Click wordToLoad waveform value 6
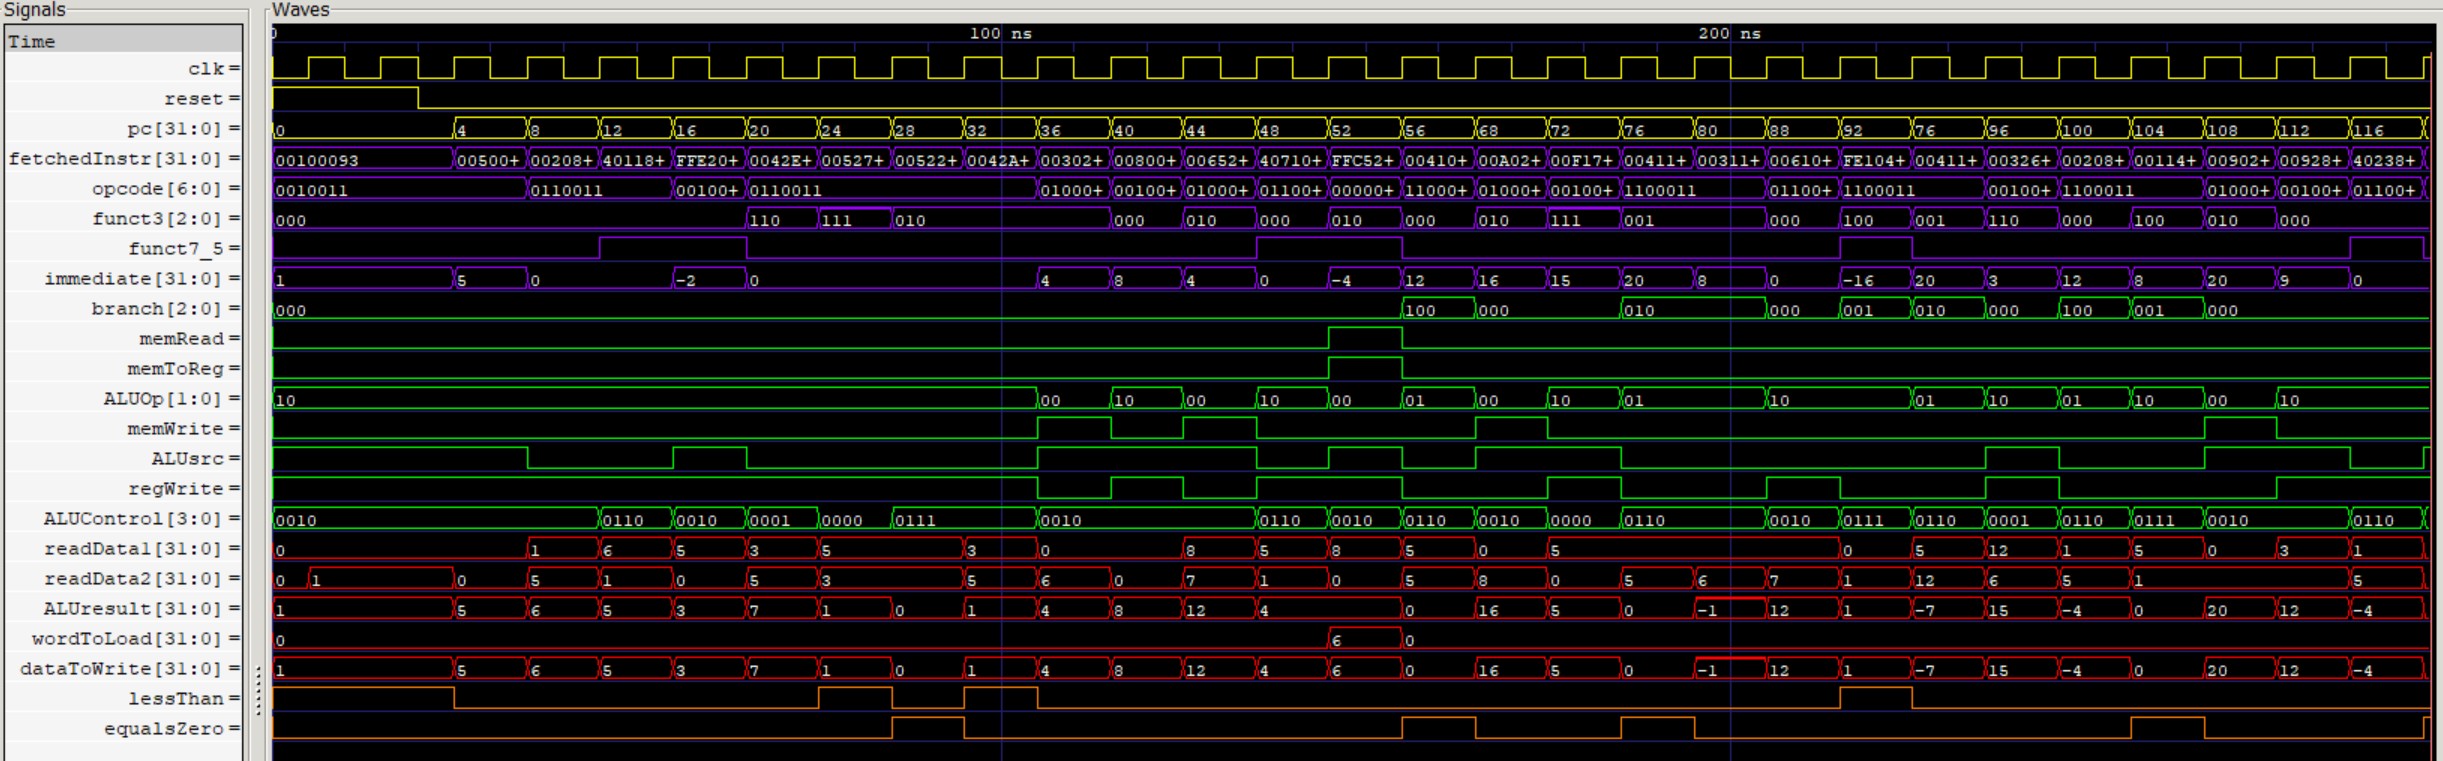This screenshot has height=761, width=2443. tap(1337, 640)
